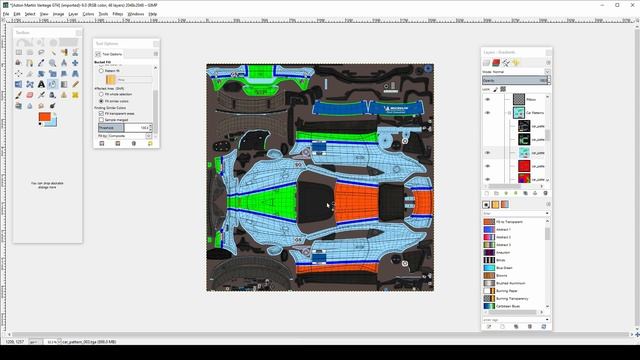Select Fill whole selection radio
Screen dimensions: 640x360
pyautogui.click(x=101, y=94)
